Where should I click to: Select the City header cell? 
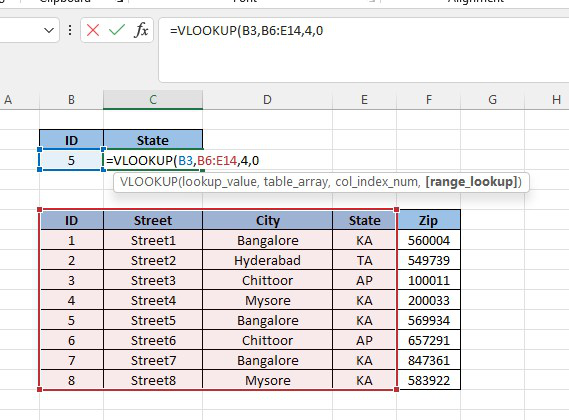(x=267, y=220)
